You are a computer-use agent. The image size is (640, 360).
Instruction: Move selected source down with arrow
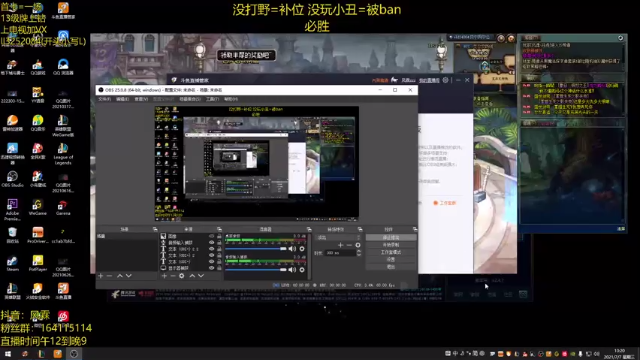[x=201, y=276]
